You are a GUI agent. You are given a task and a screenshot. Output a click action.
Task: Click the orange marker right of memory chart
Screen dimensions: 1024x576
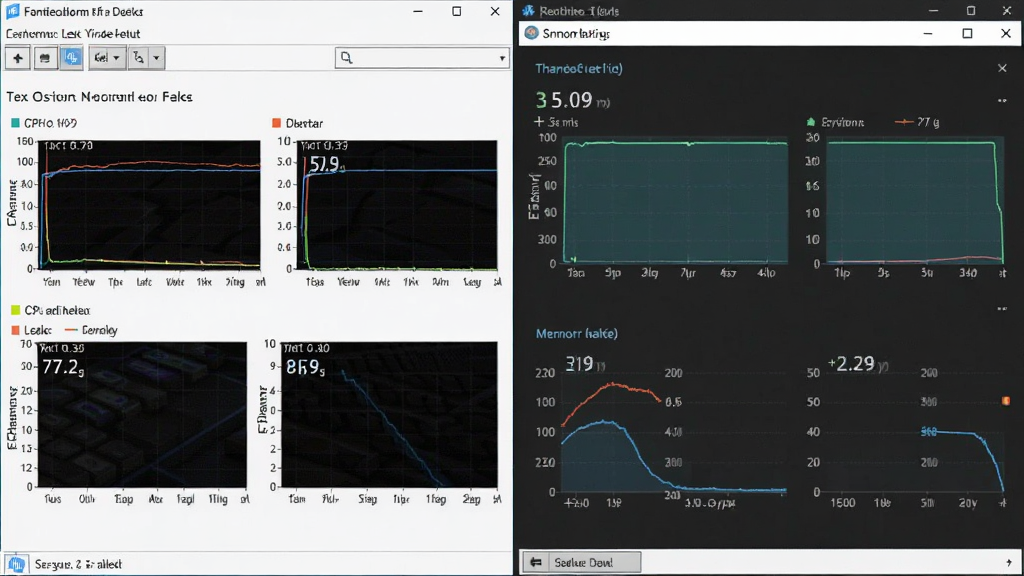pyautogui.click(x=1006, y=401)
